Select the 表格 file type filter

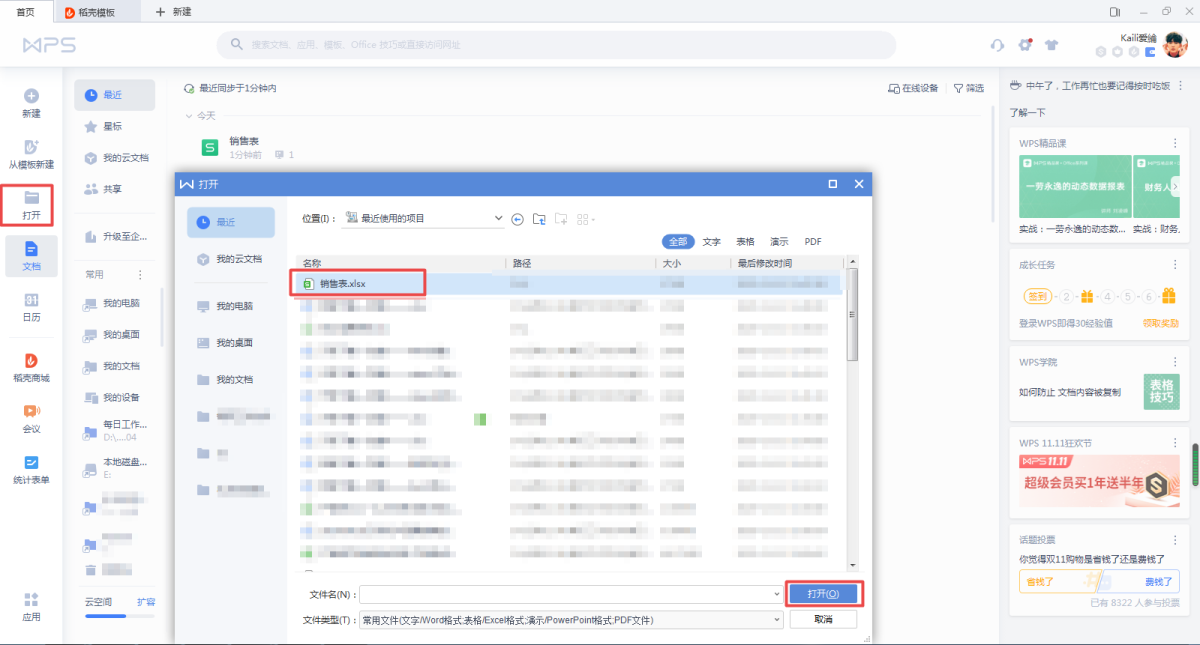[x=745, y=242]
